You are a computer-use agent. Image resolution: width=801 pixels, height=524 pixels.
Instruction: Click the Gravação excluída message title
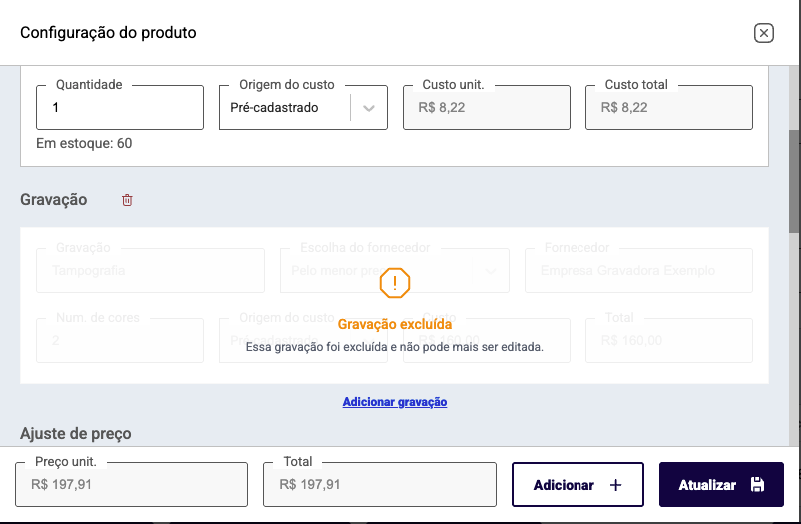pyautogui.click(x=395, y=325)
